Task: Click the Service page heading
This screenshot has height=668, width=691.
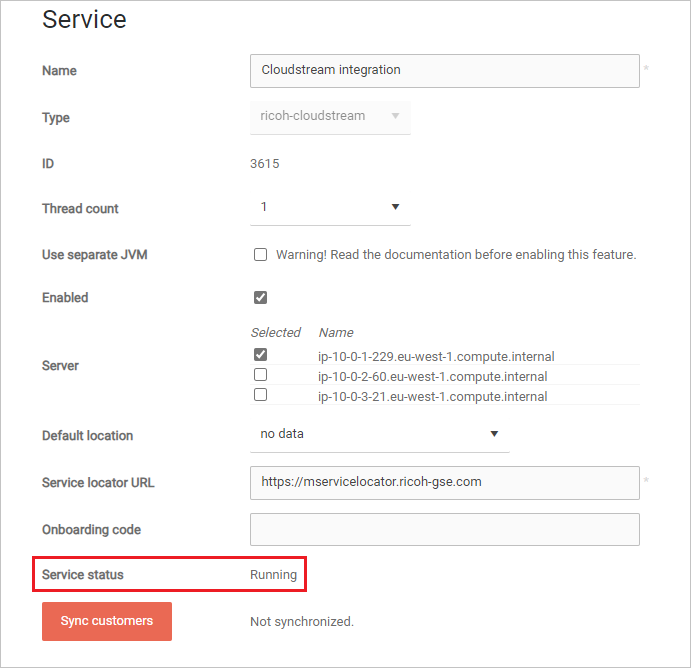Action: coord(84,19)
